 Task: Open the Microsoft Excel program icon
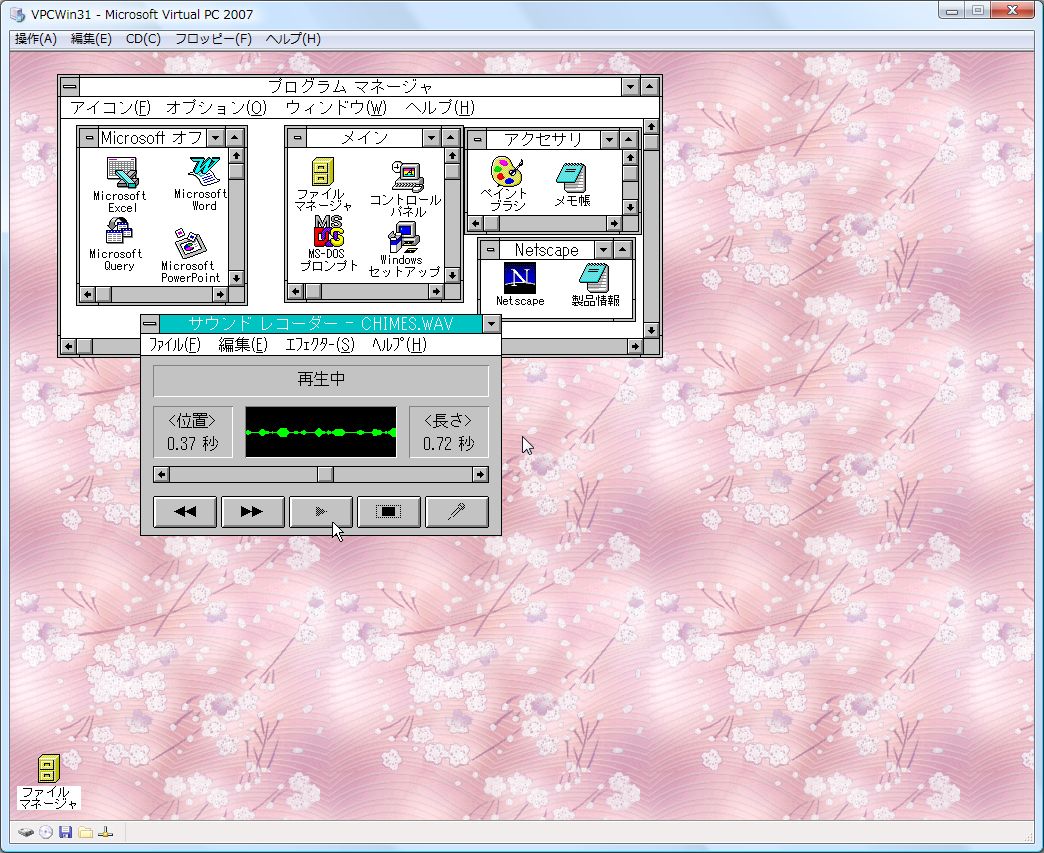coord(121,174)
